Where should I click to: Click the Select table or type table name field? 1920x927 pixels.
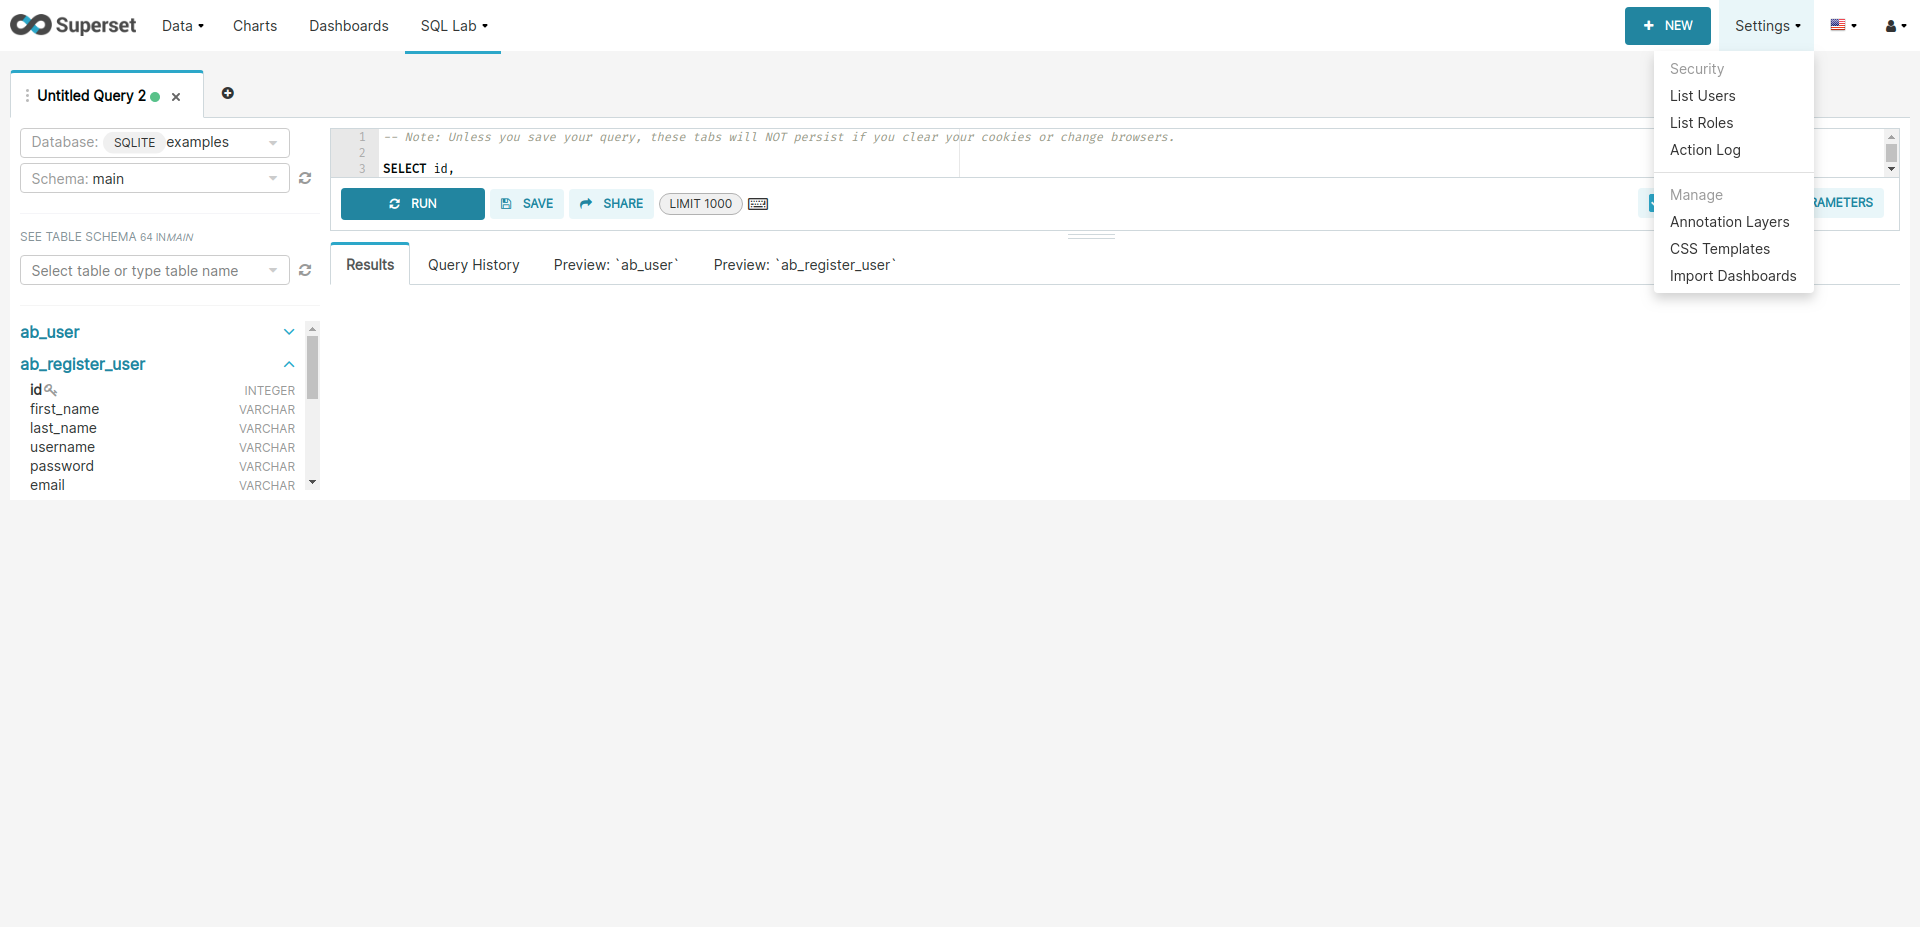click(x=150, y=270)
